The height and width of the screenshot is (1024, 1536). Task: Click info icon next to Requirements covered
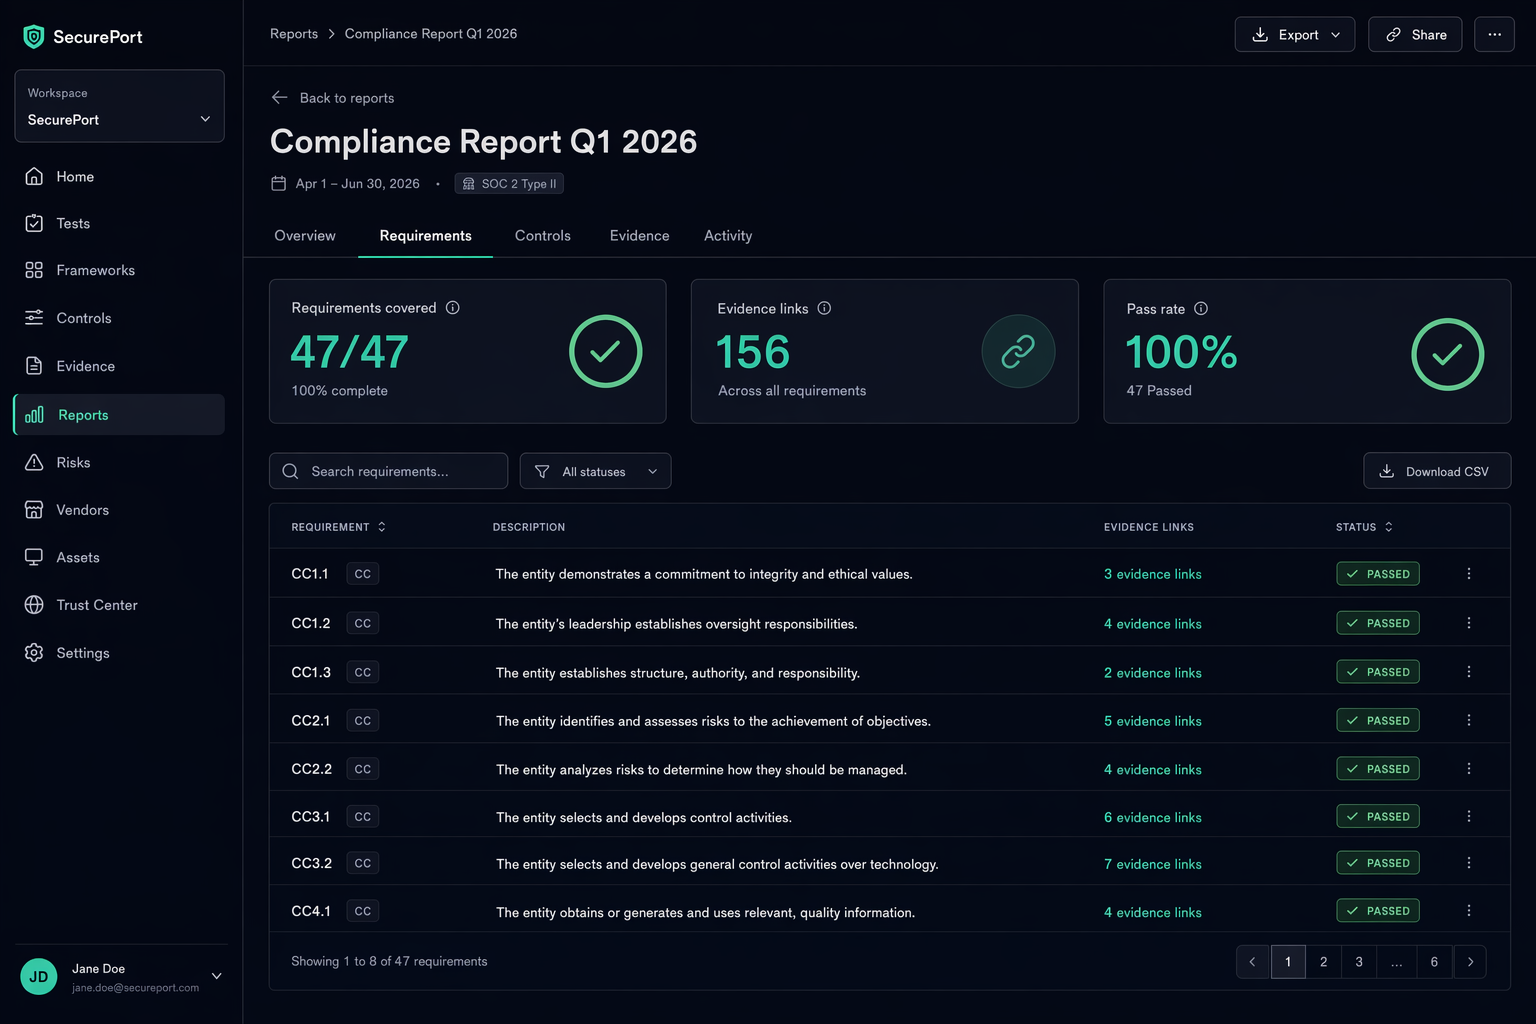click(x=453, y=308)
